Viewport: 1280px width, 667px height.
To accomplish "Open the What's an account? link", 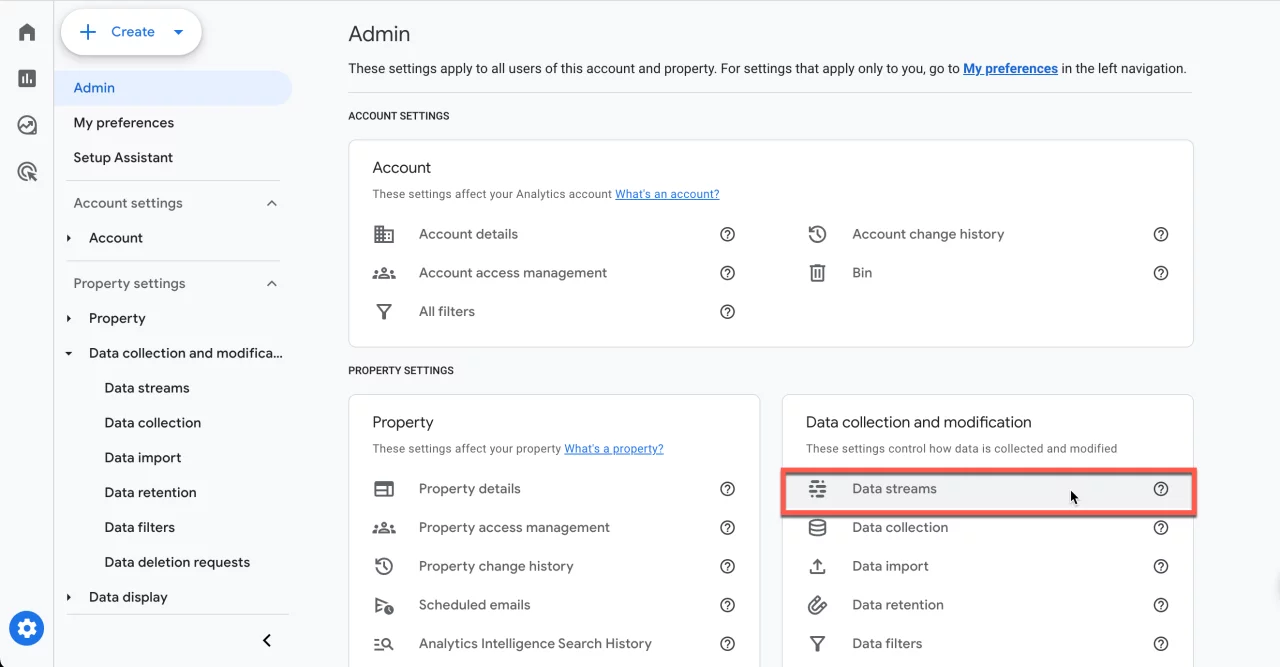I will [667, 194].
